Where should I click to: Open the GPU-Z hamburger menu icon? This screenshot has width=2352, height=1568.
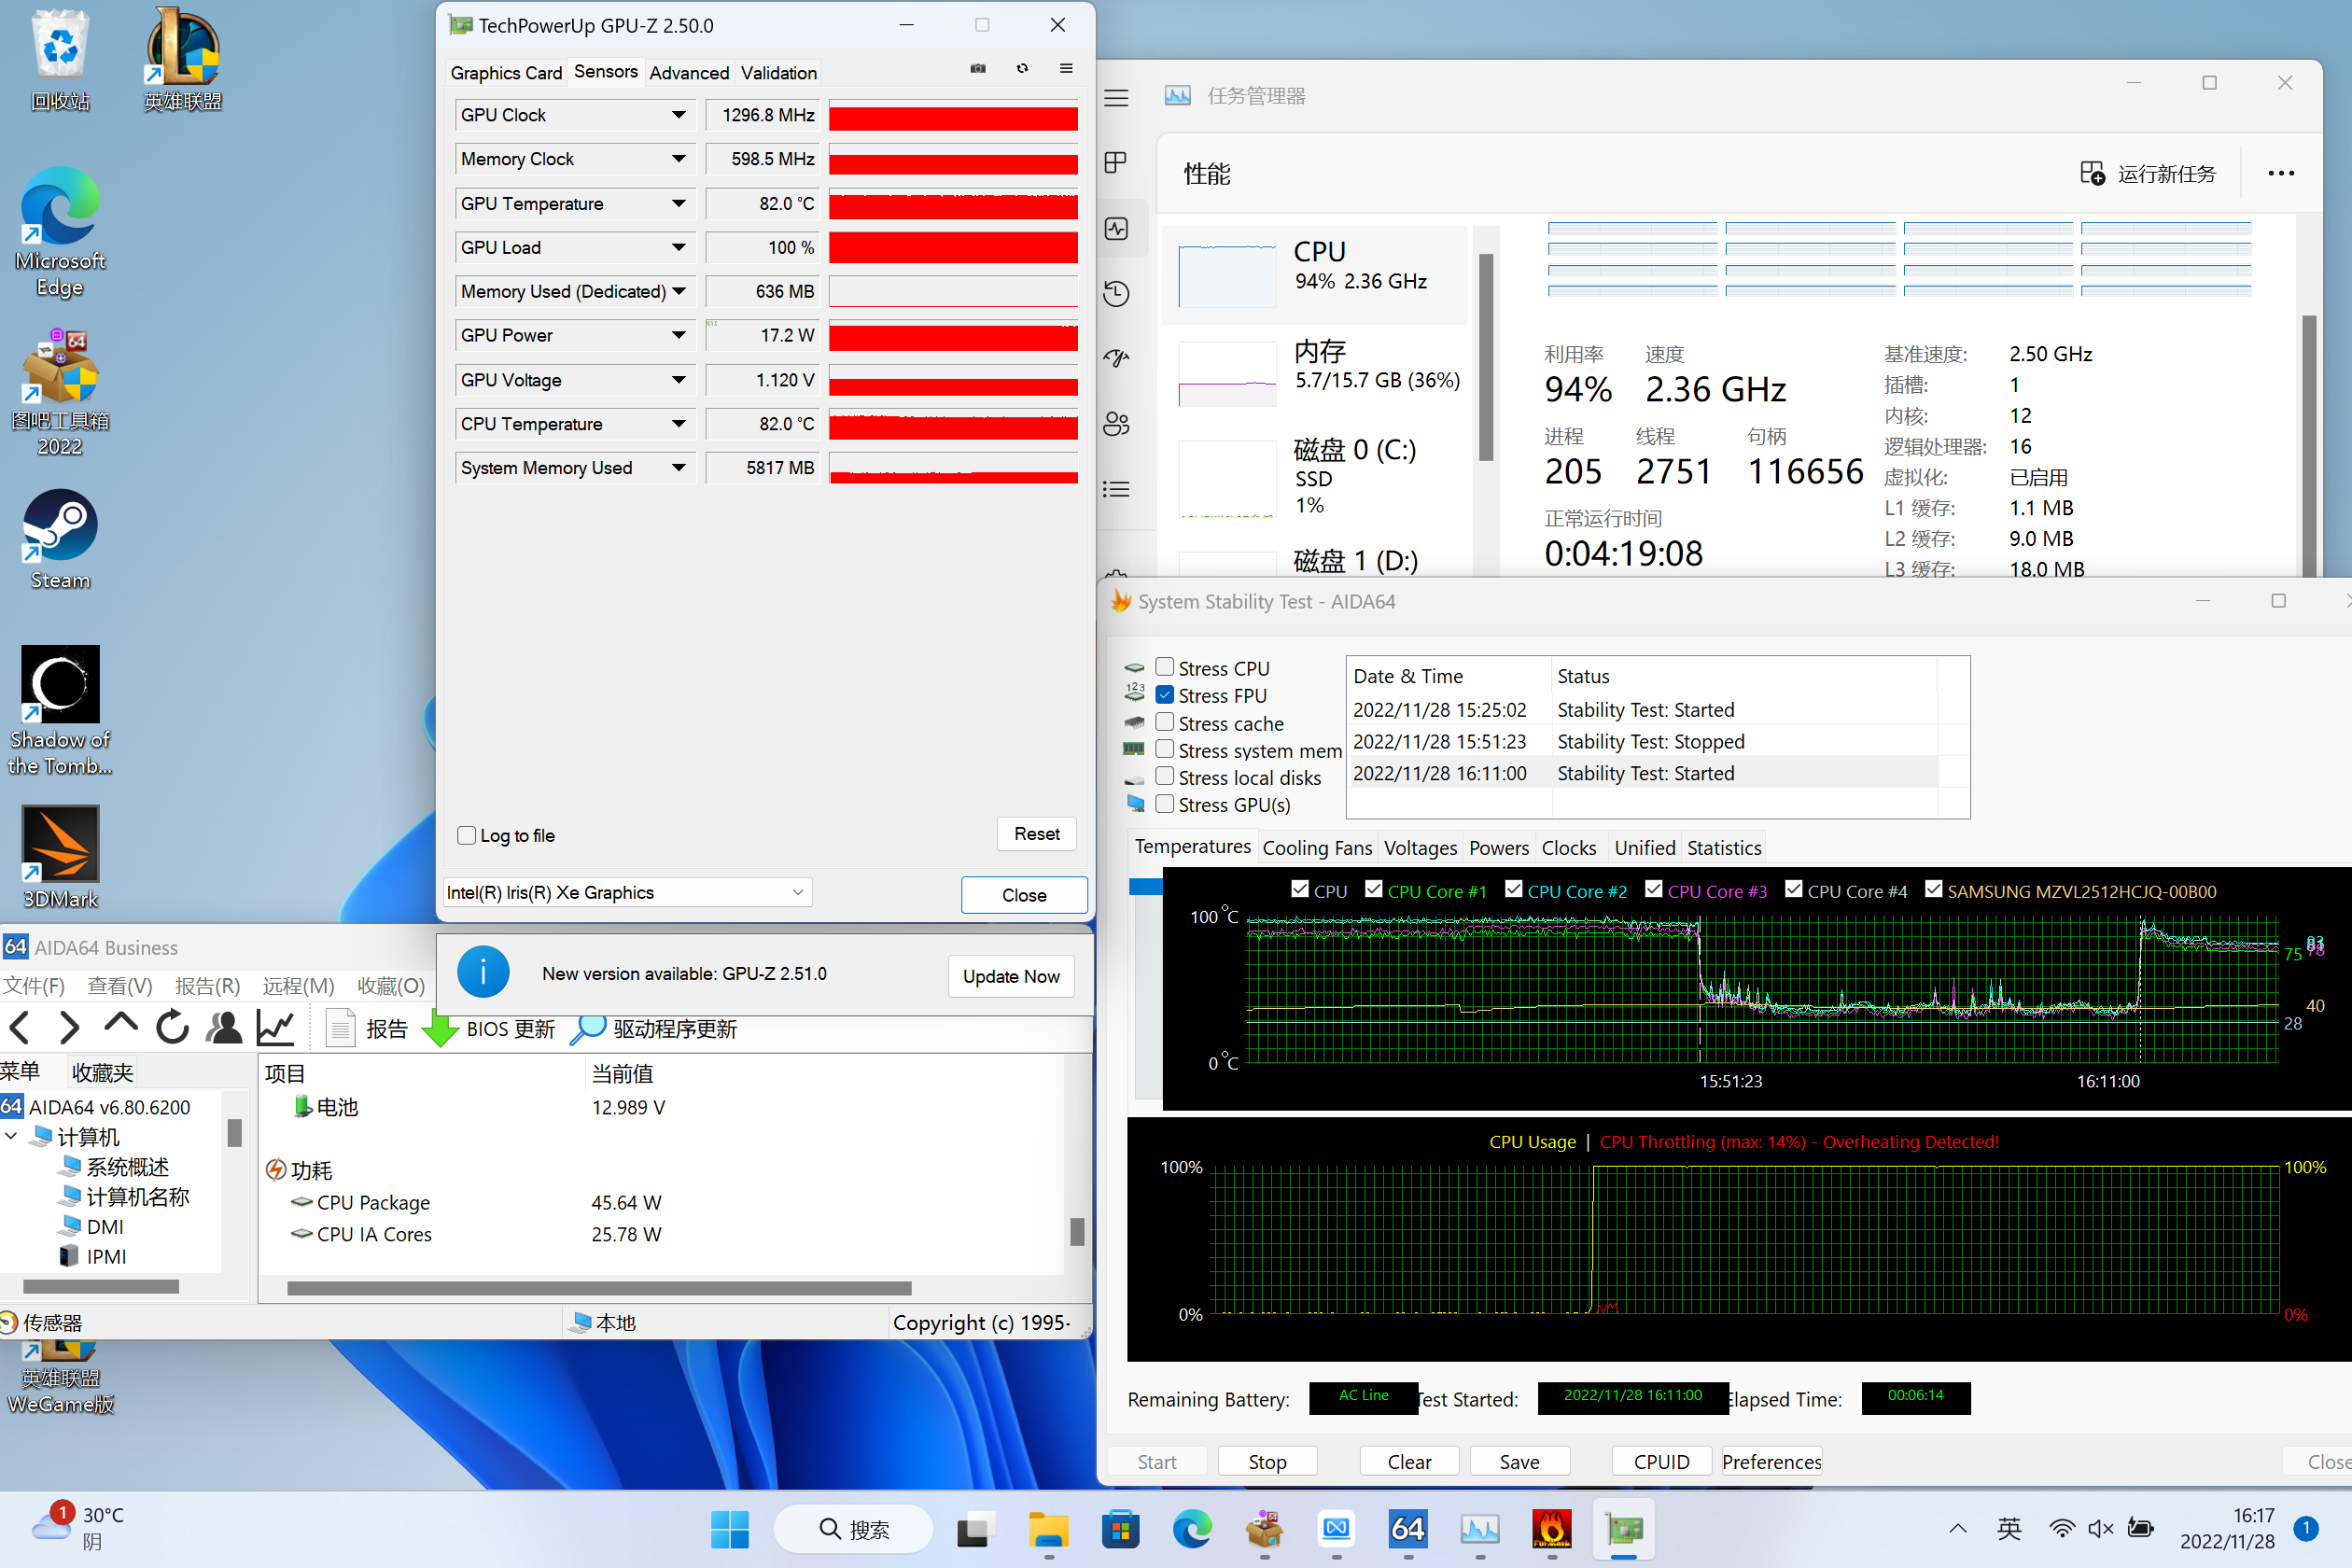click(x=1066, y=69)
